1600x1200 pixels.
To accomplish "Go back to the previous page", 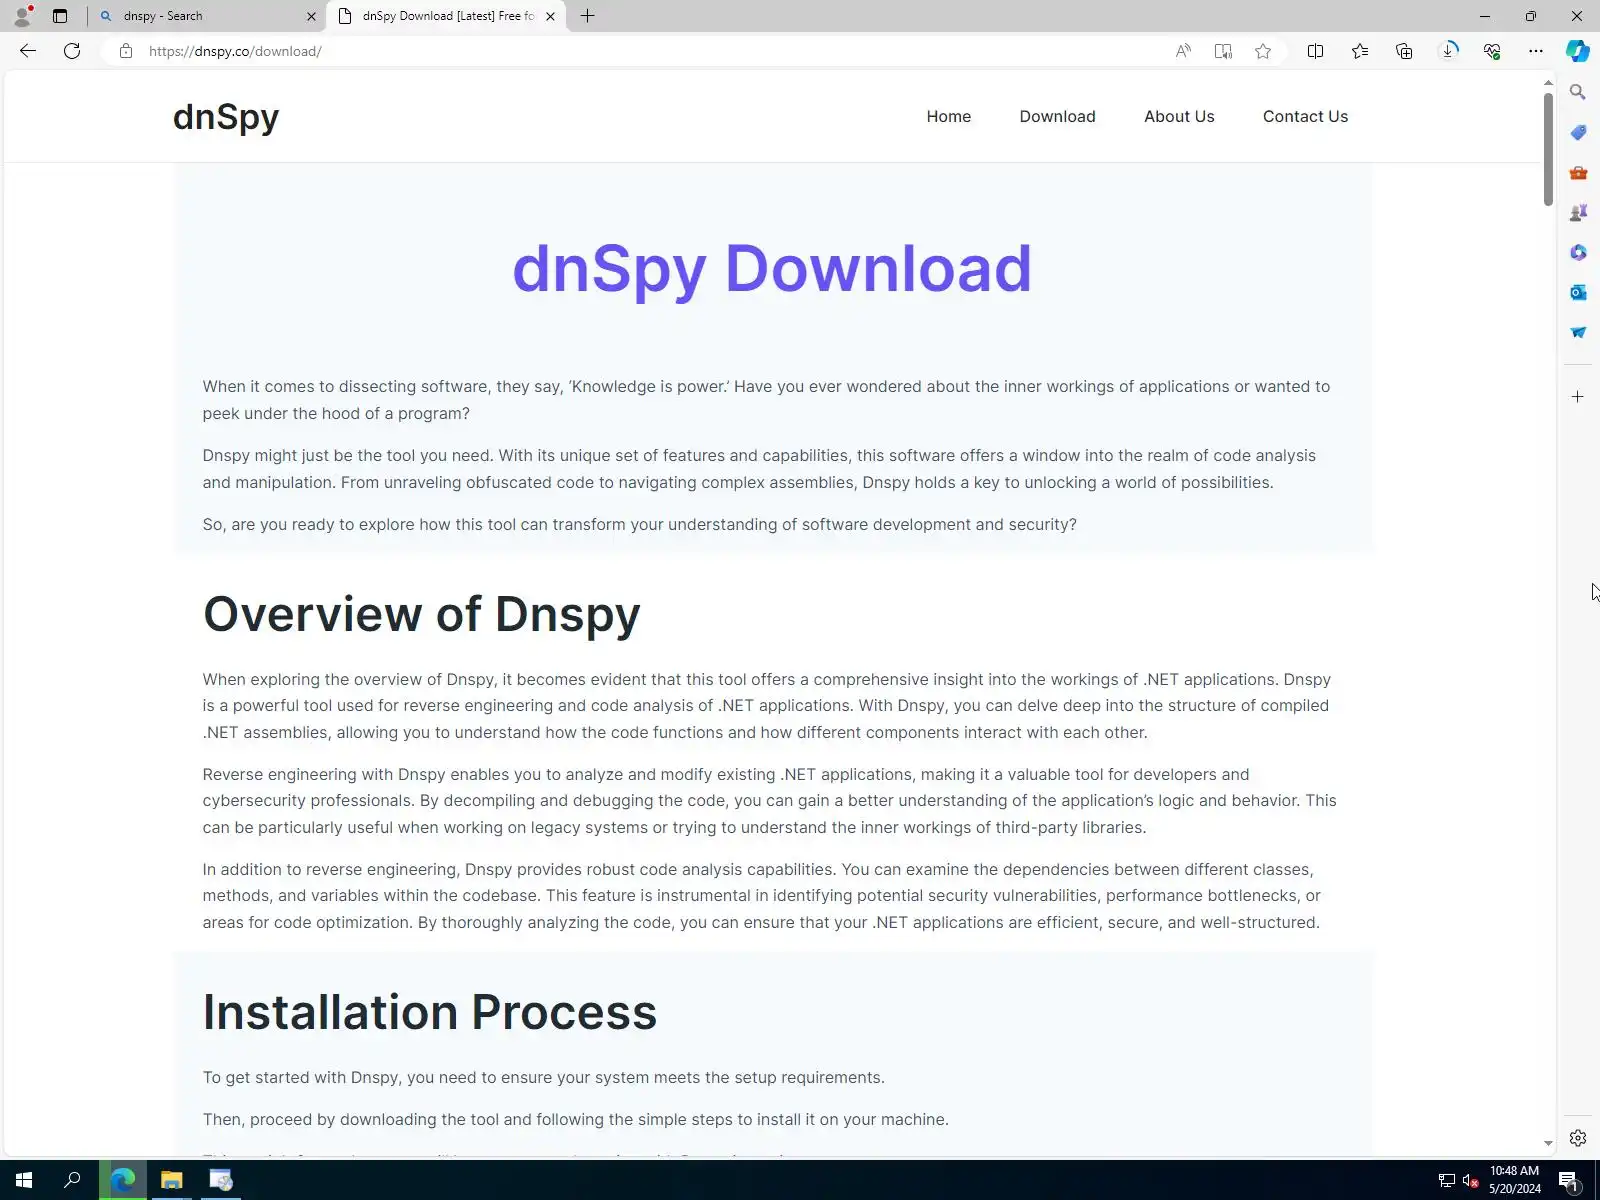I will pos(28,51).
